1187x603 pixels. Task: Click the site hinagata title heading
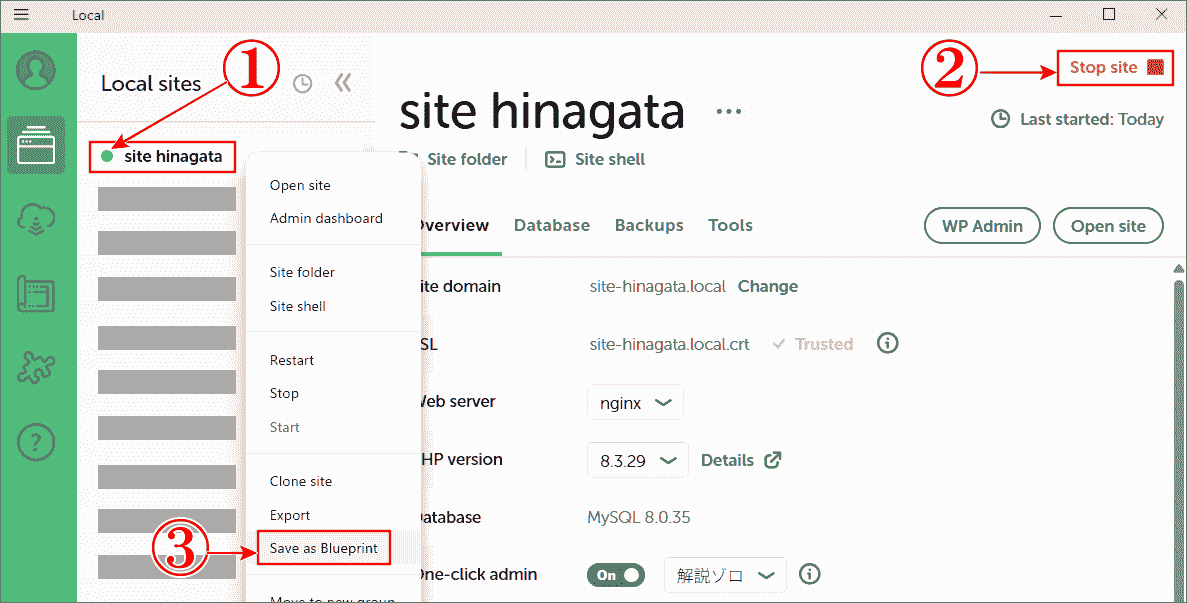pyautogui.click(x=542, y=111)
